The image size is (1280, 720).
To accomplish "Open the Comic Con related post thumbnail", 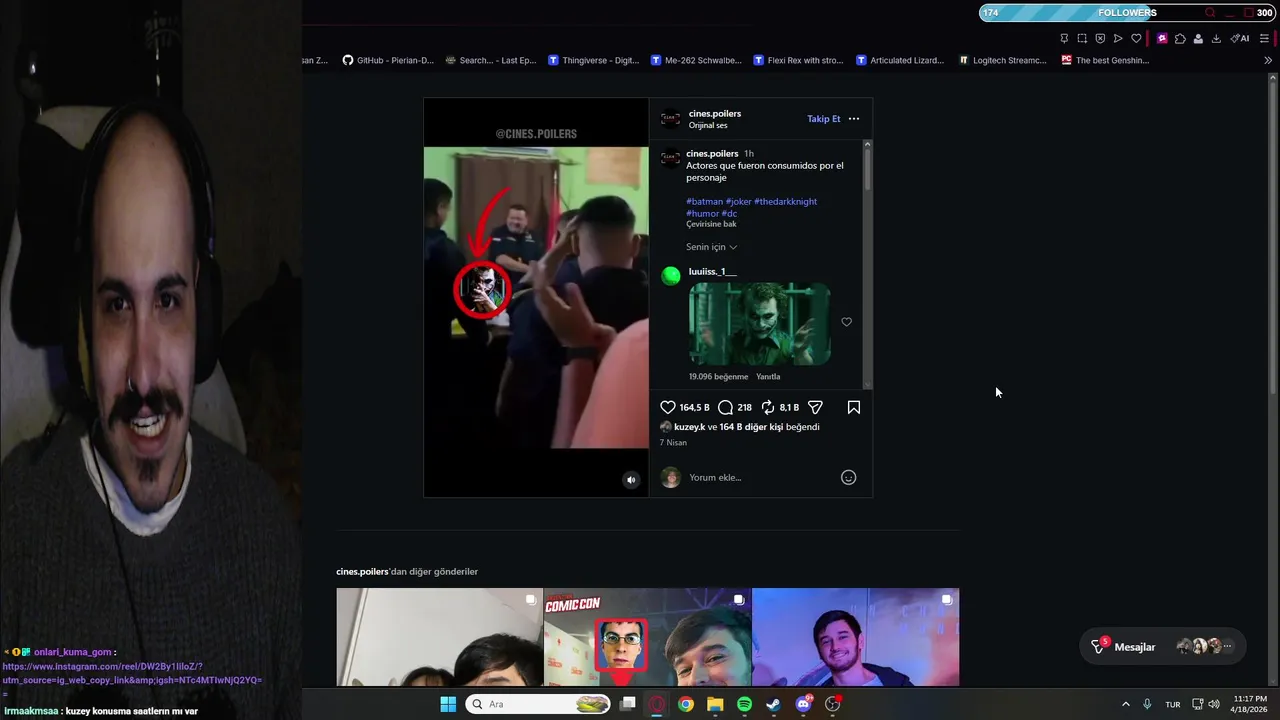I will point(647,637).
